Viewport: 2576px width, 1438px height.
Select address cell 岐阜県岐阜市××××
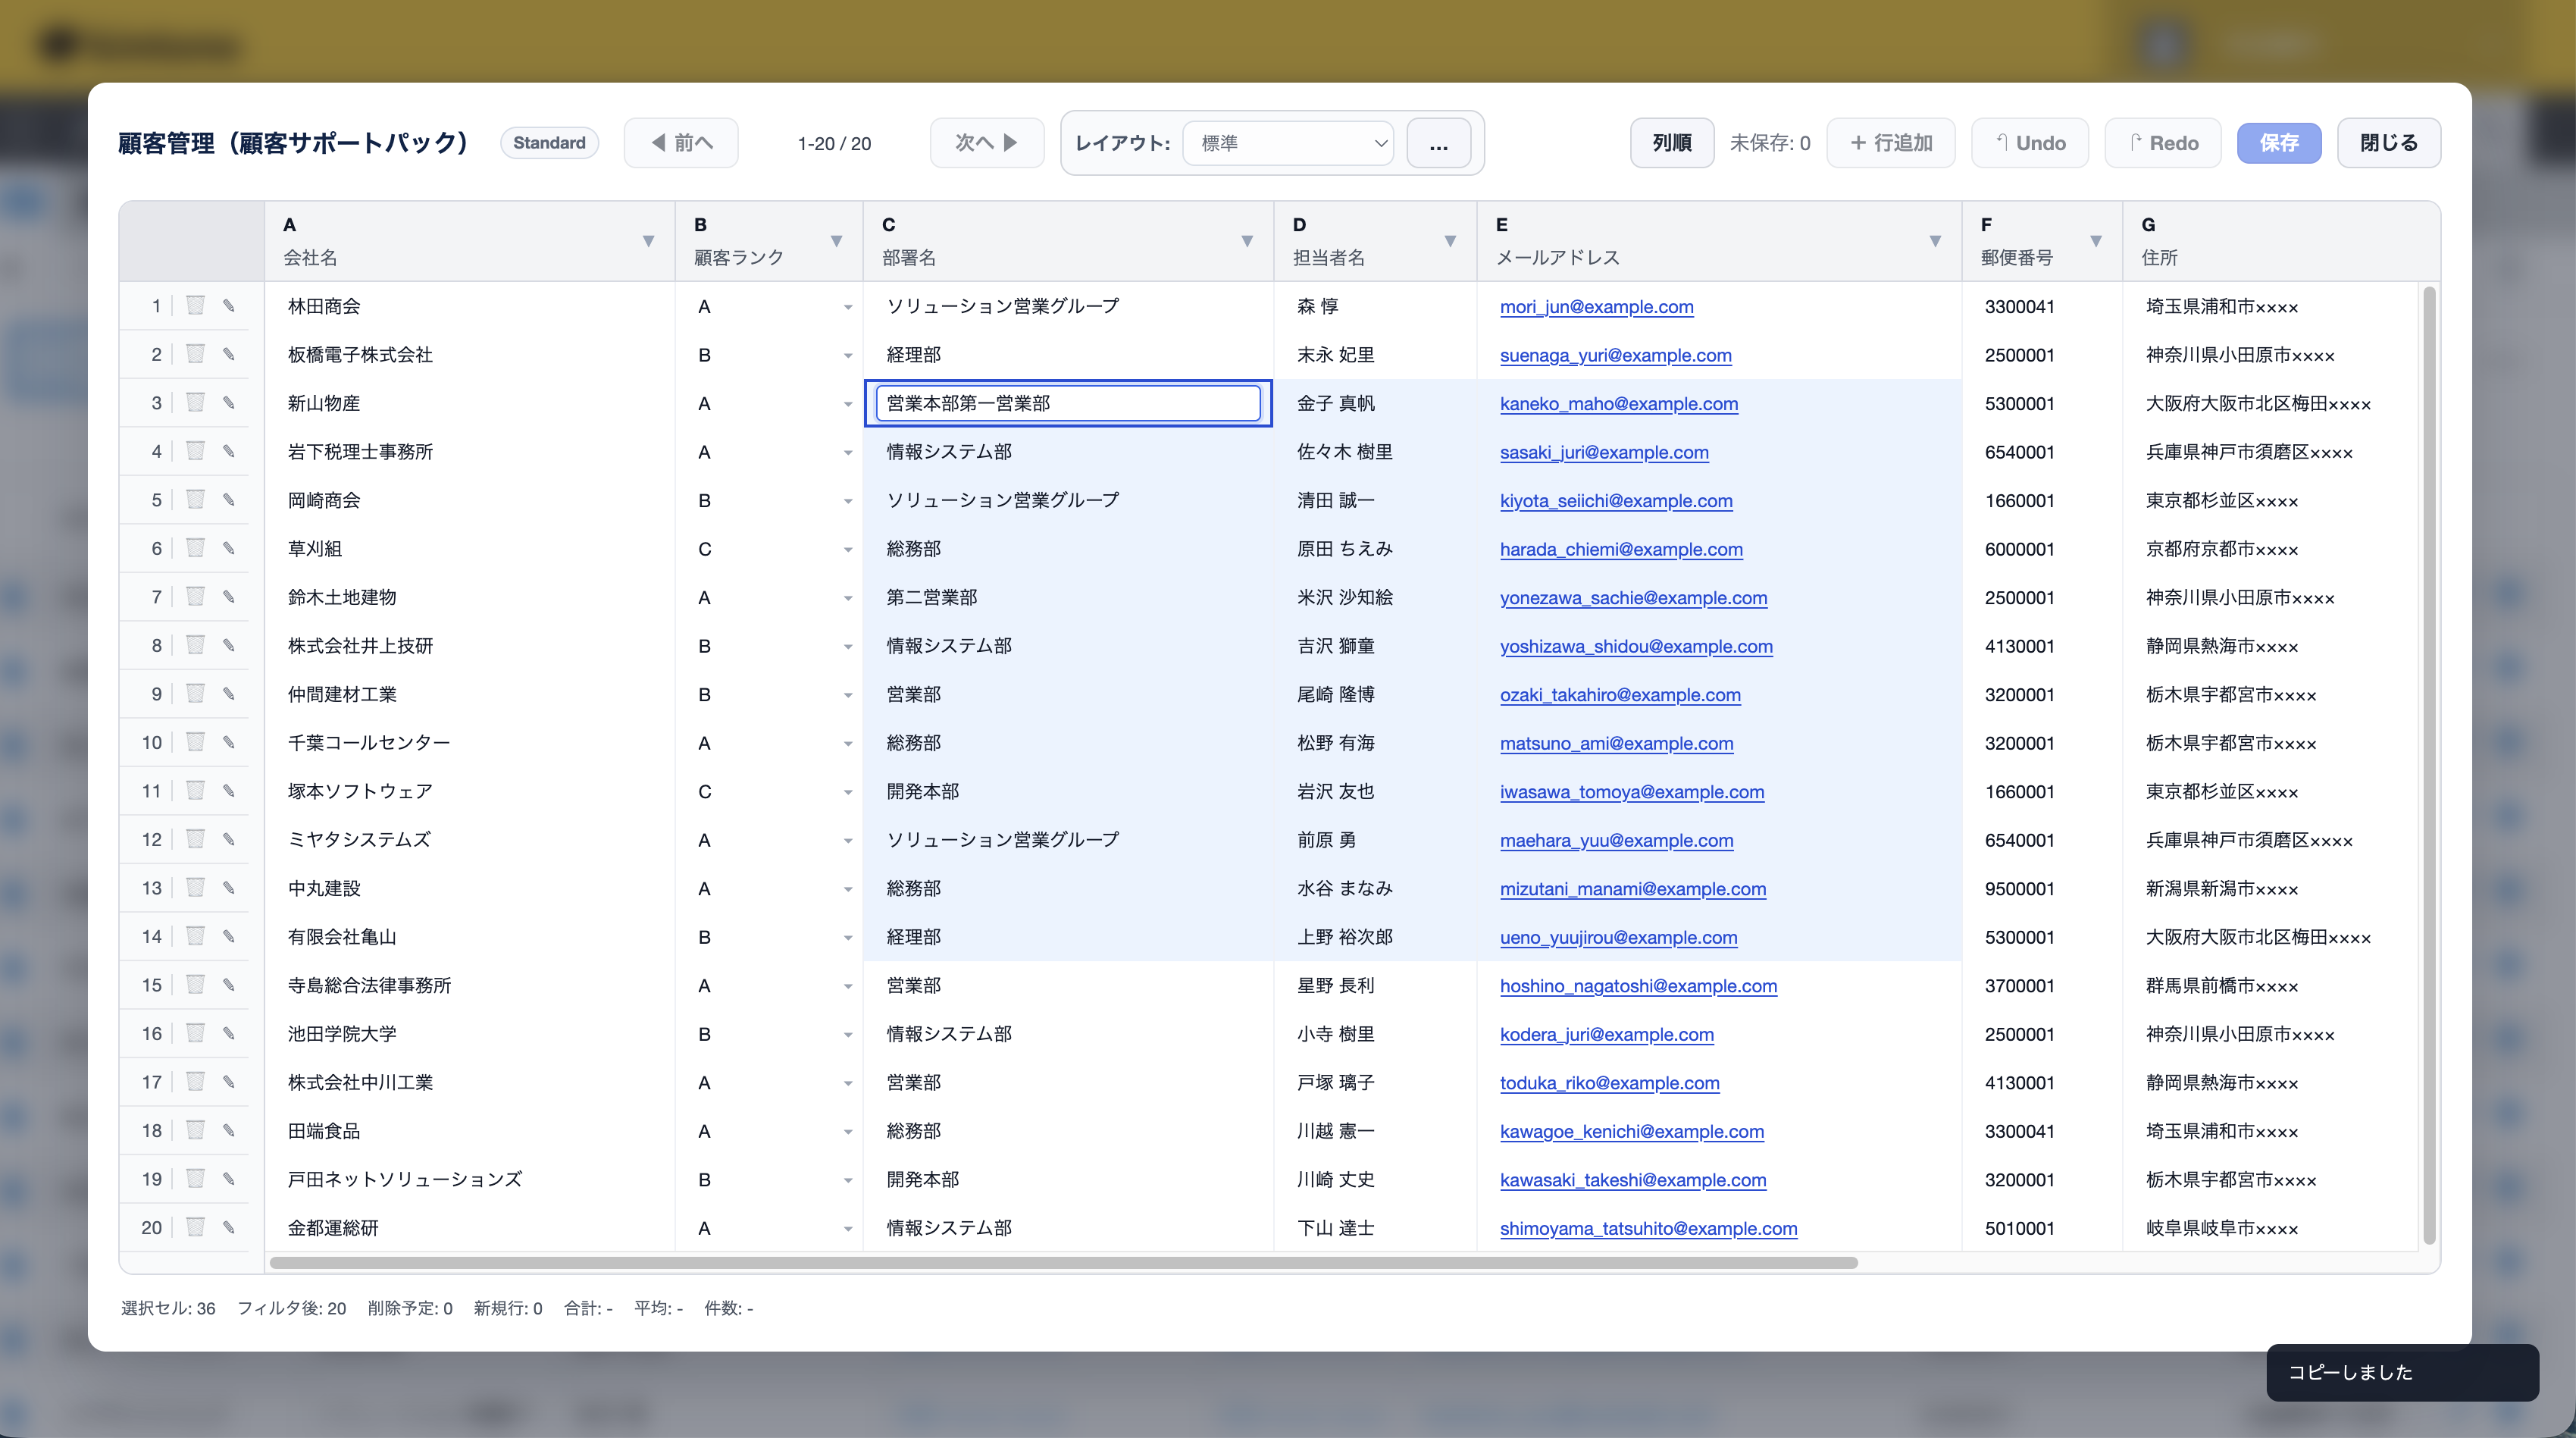tap(2270, 1228)
